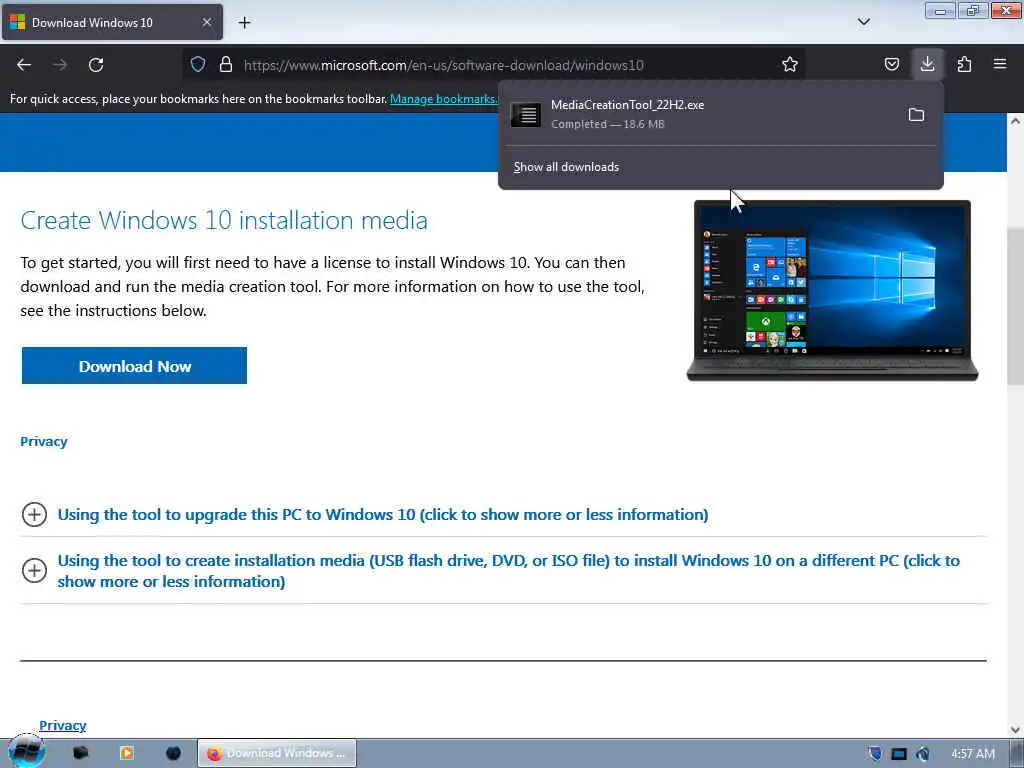Show downloaded file in folder

[x=916, y=115]
